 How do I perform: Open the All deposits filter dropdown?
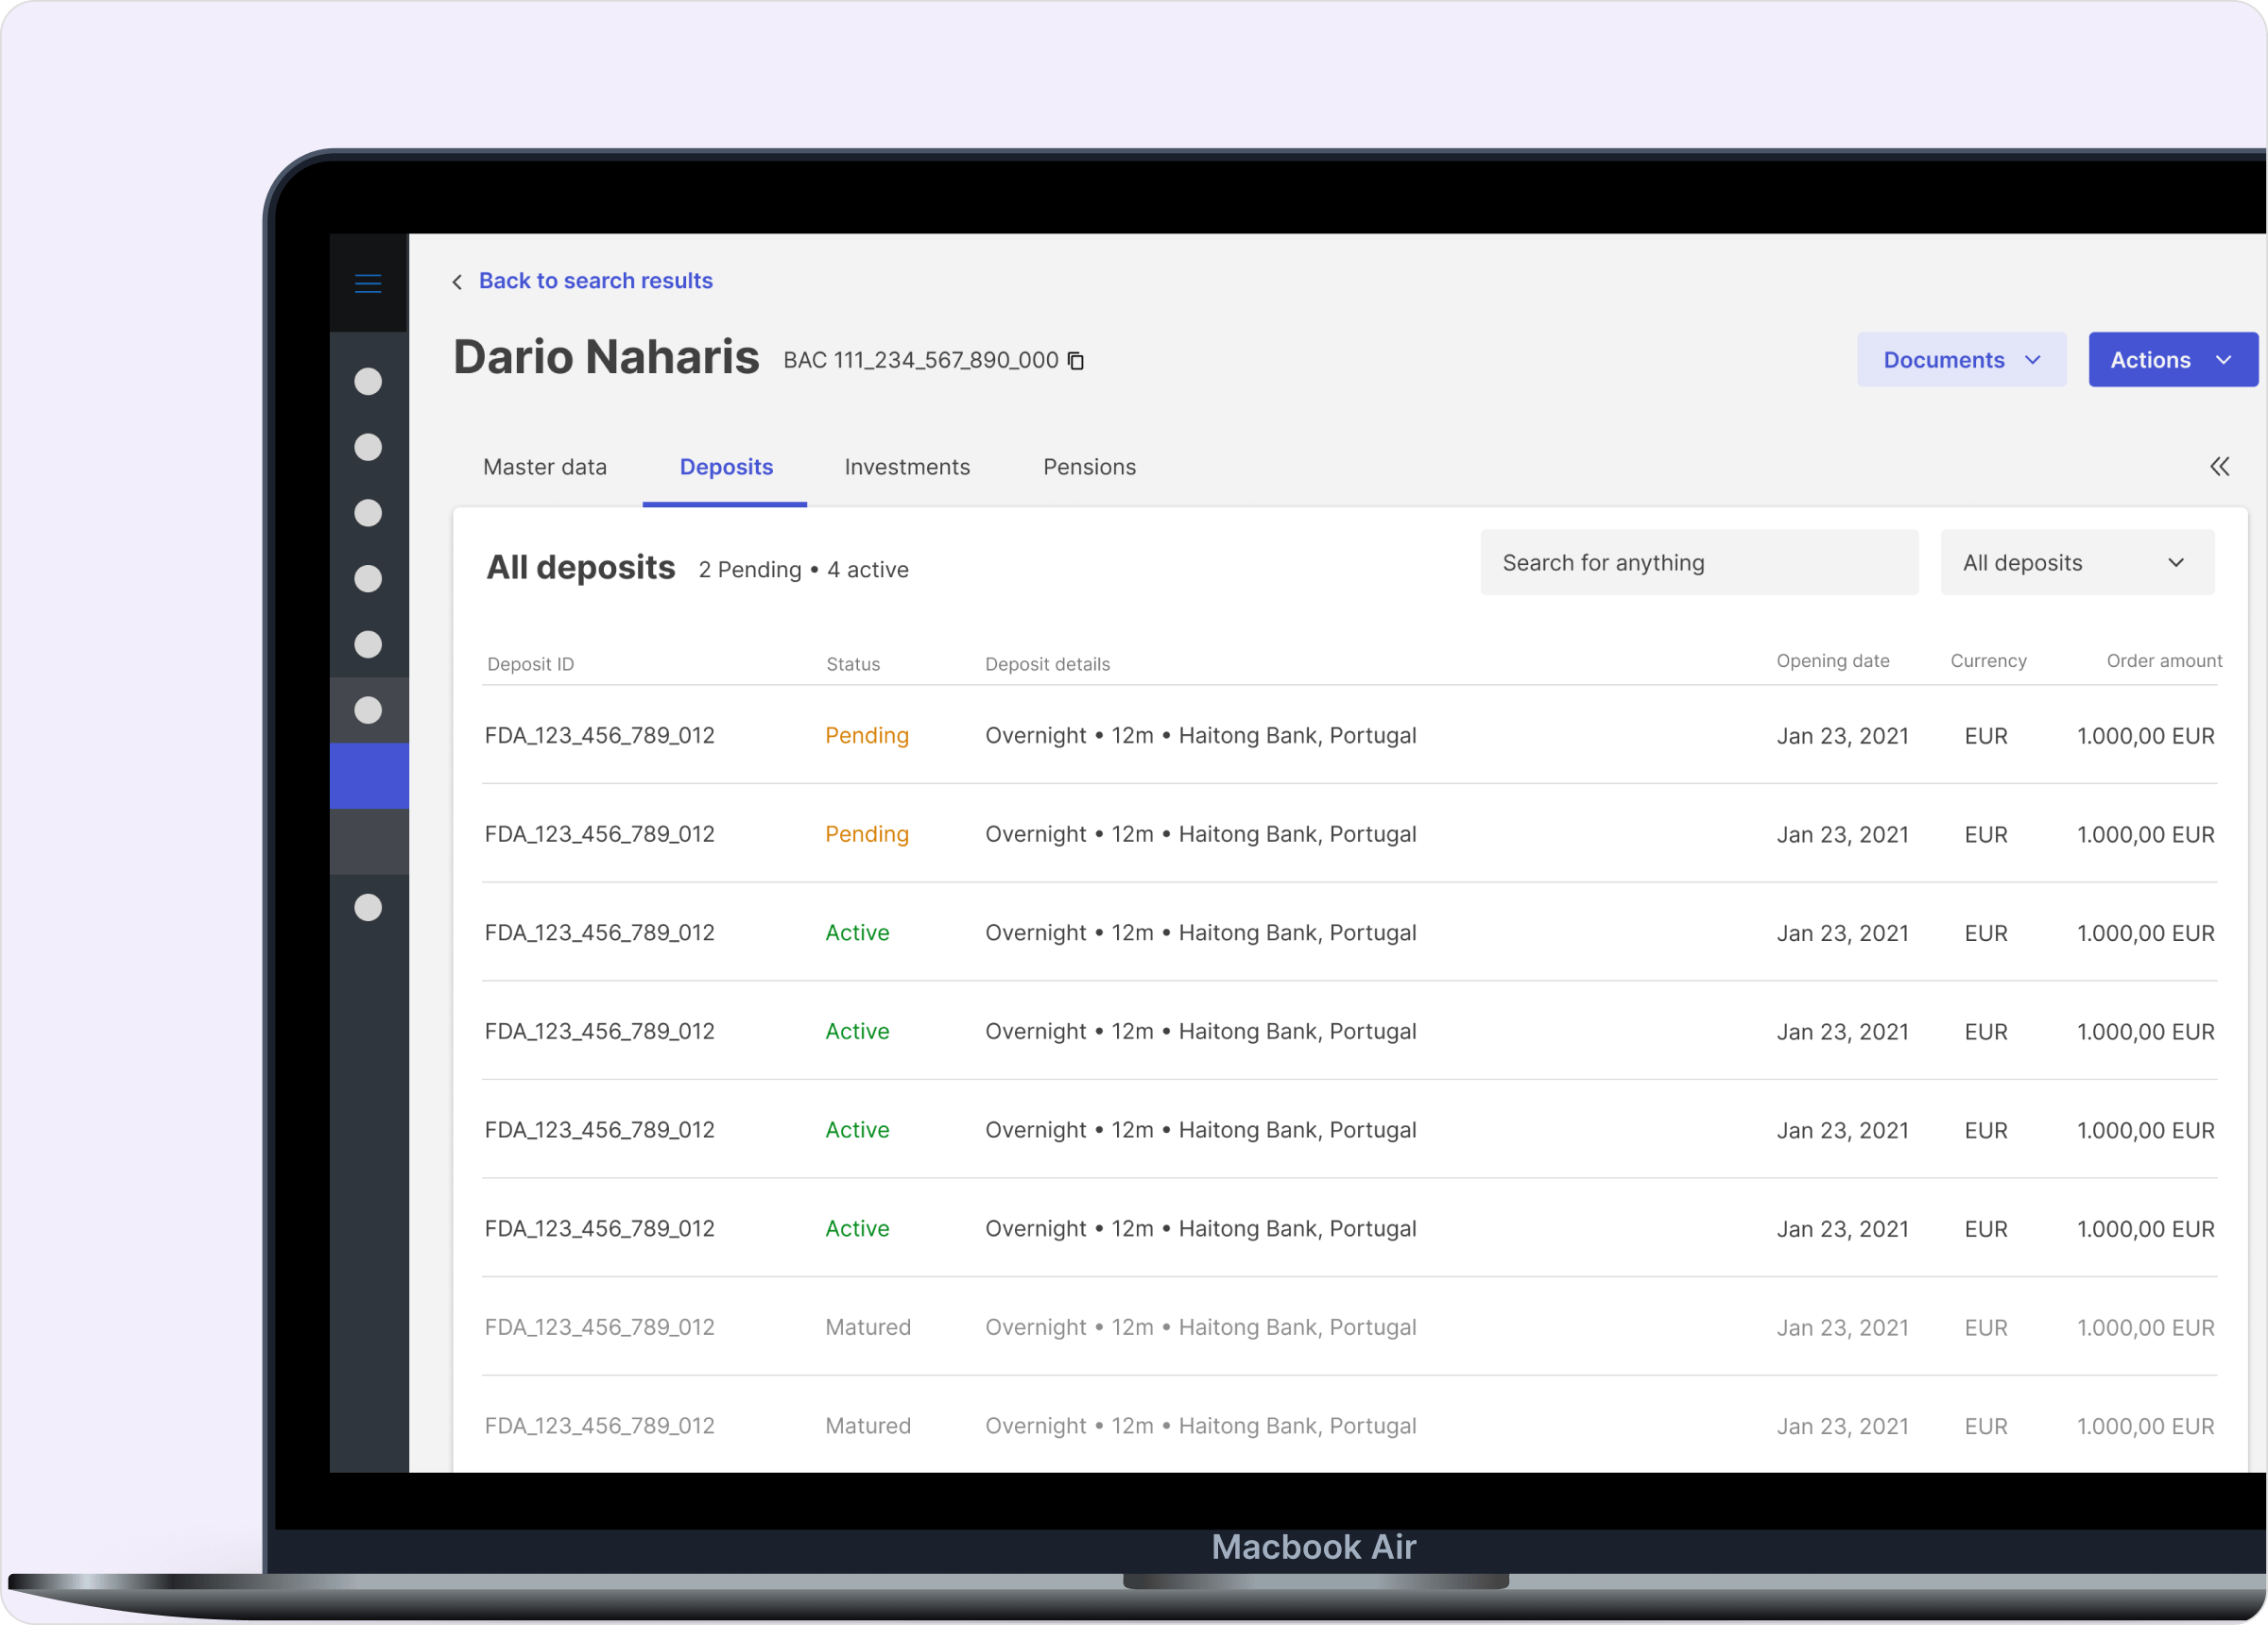click(x=2076, y=563)
